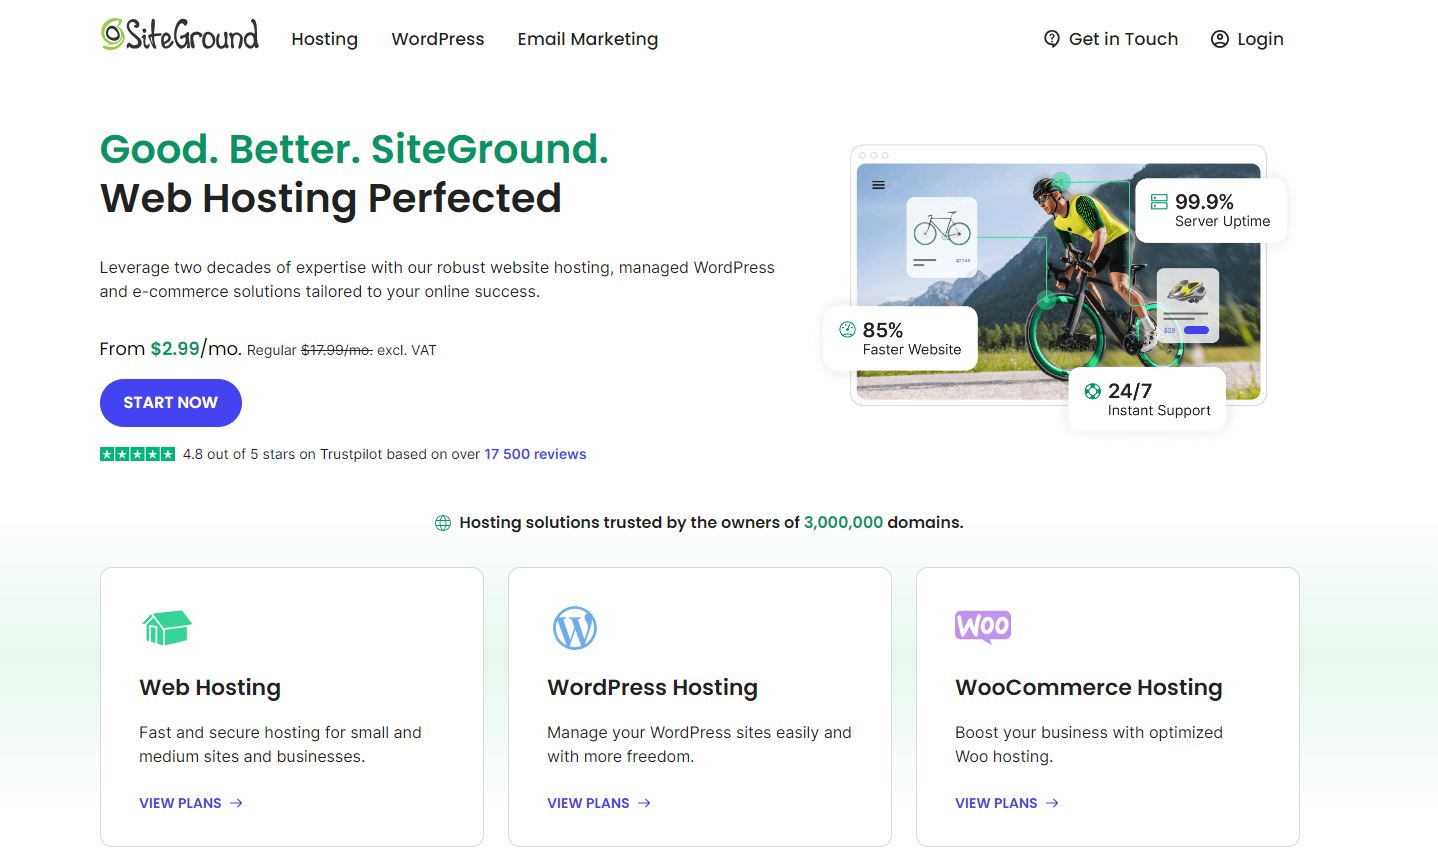
Task: Click the green Web Hosting house icon
Action: click(x=166, y=628)
